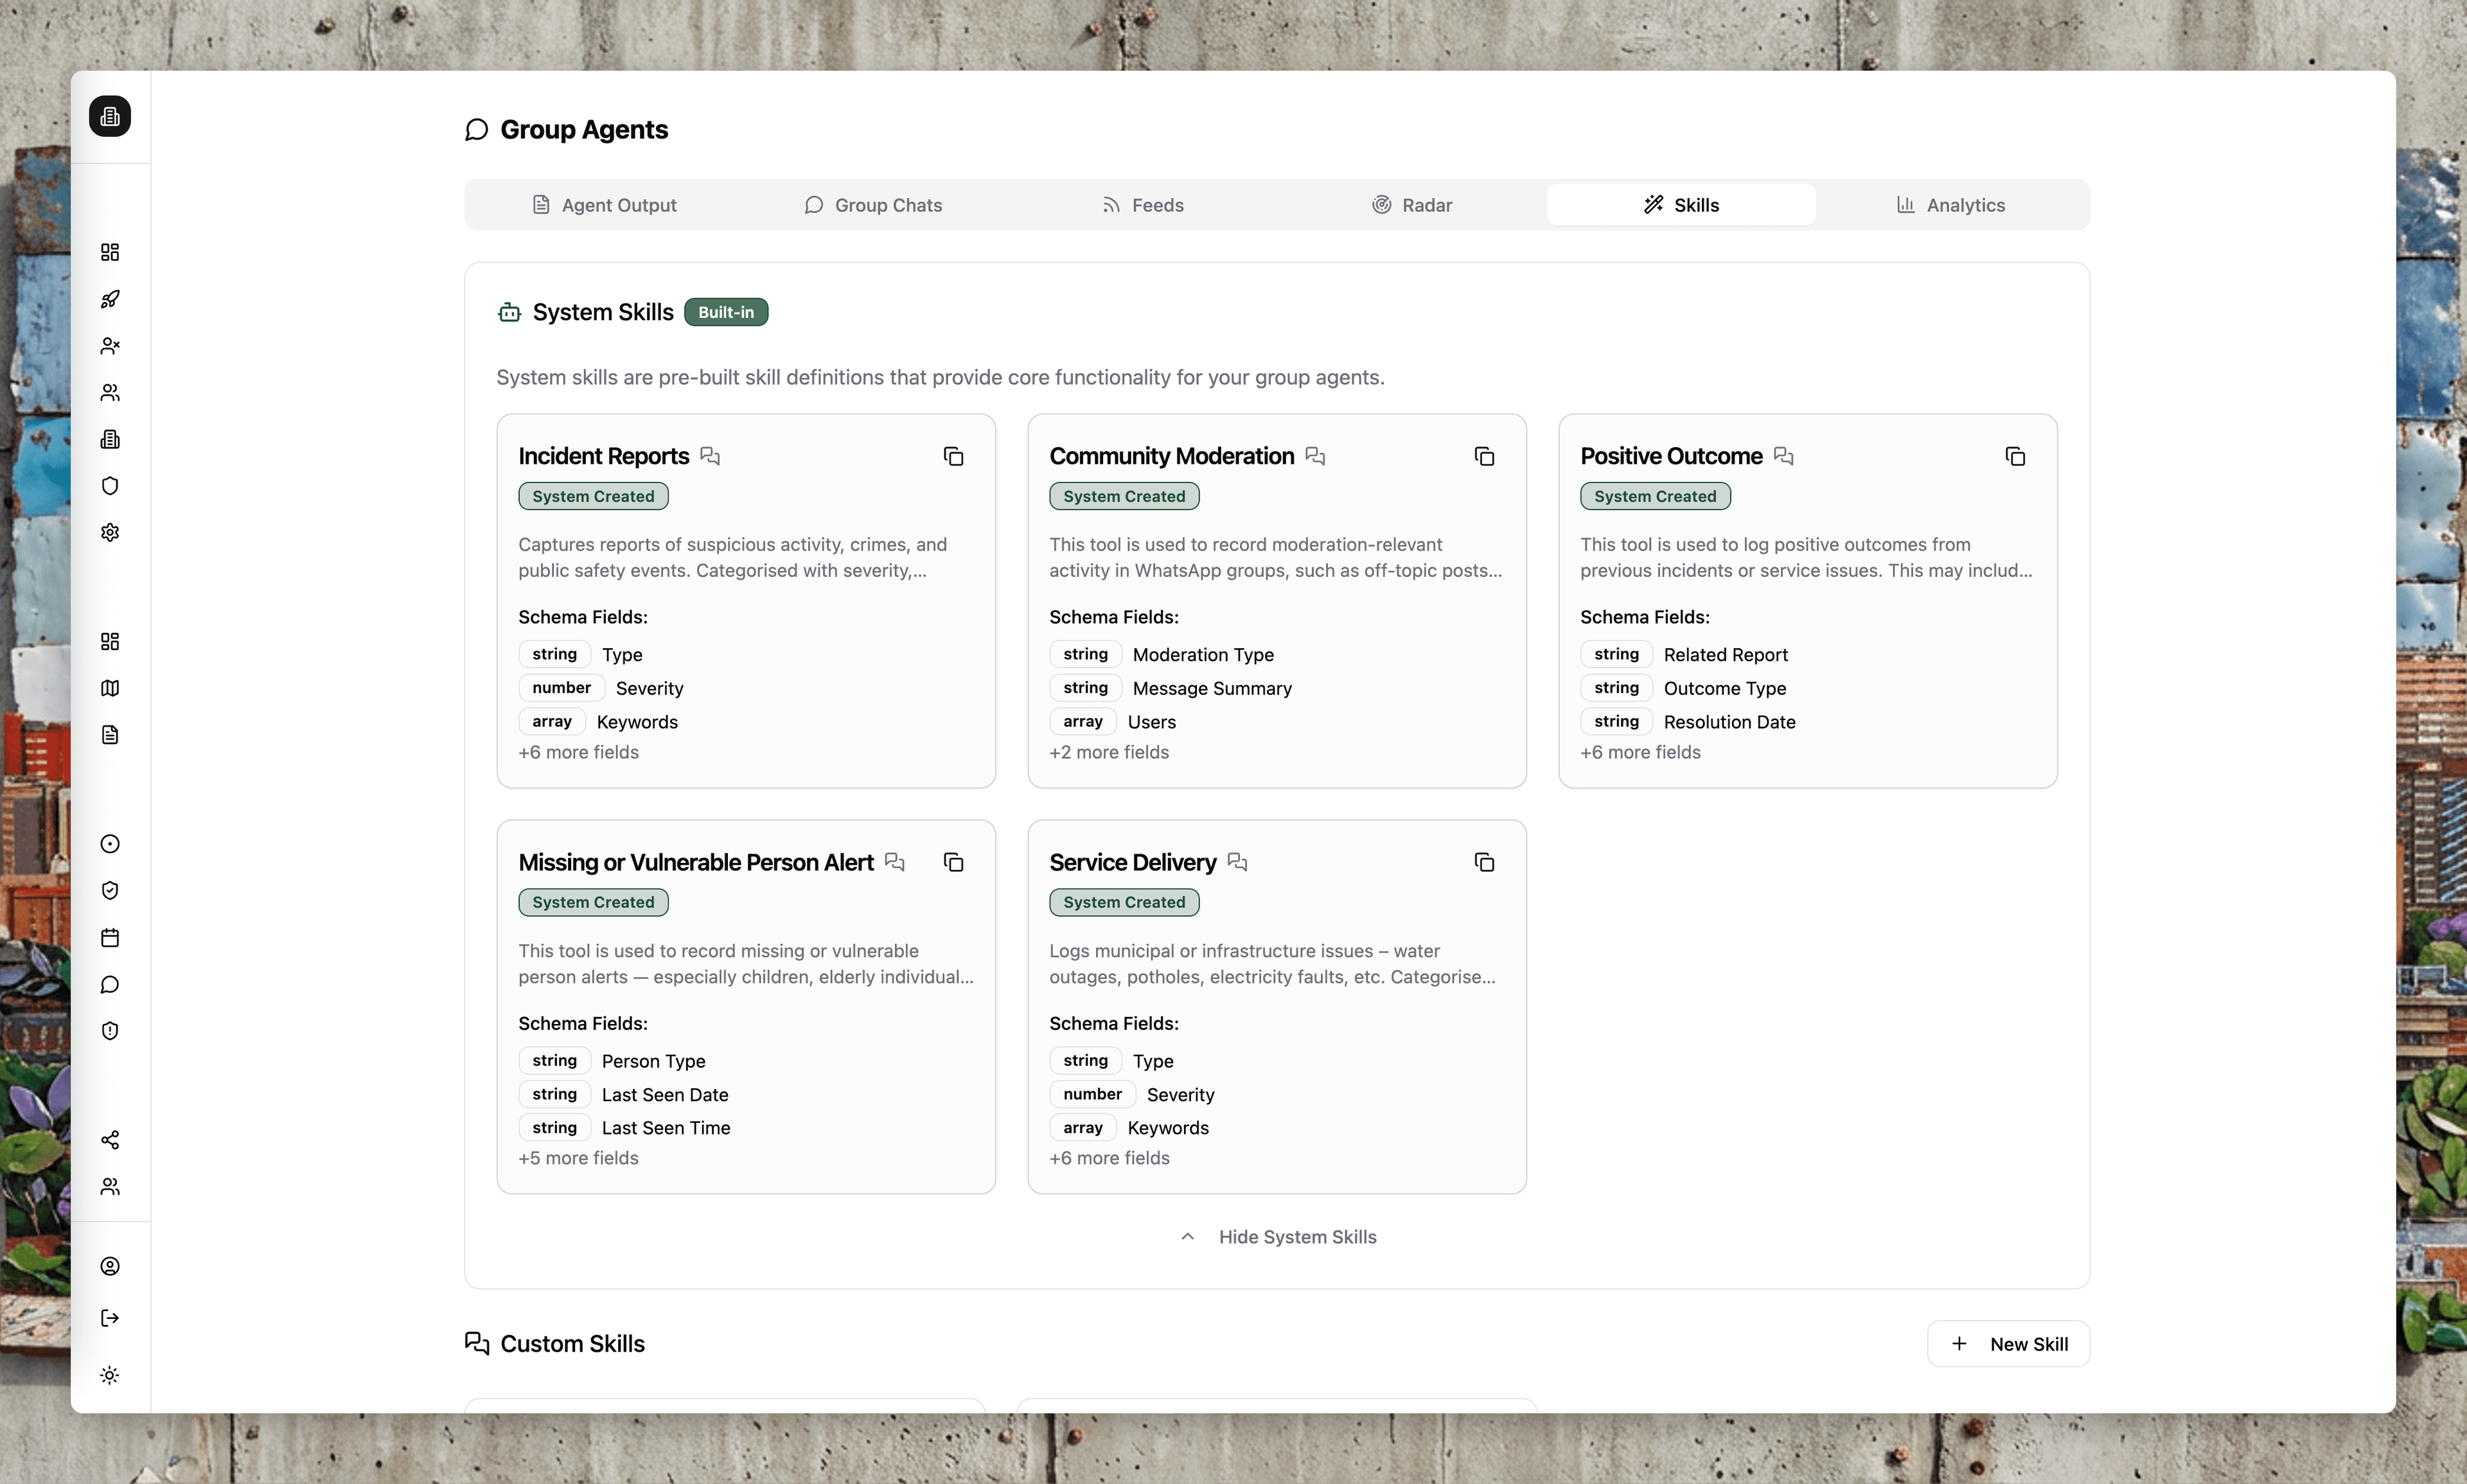Image resolution: width=2467 pixels, height=1484 pixels.
Task: Click the shield alert icon in sidebar
Action: pyautogui.click(x=110, y=1030)
